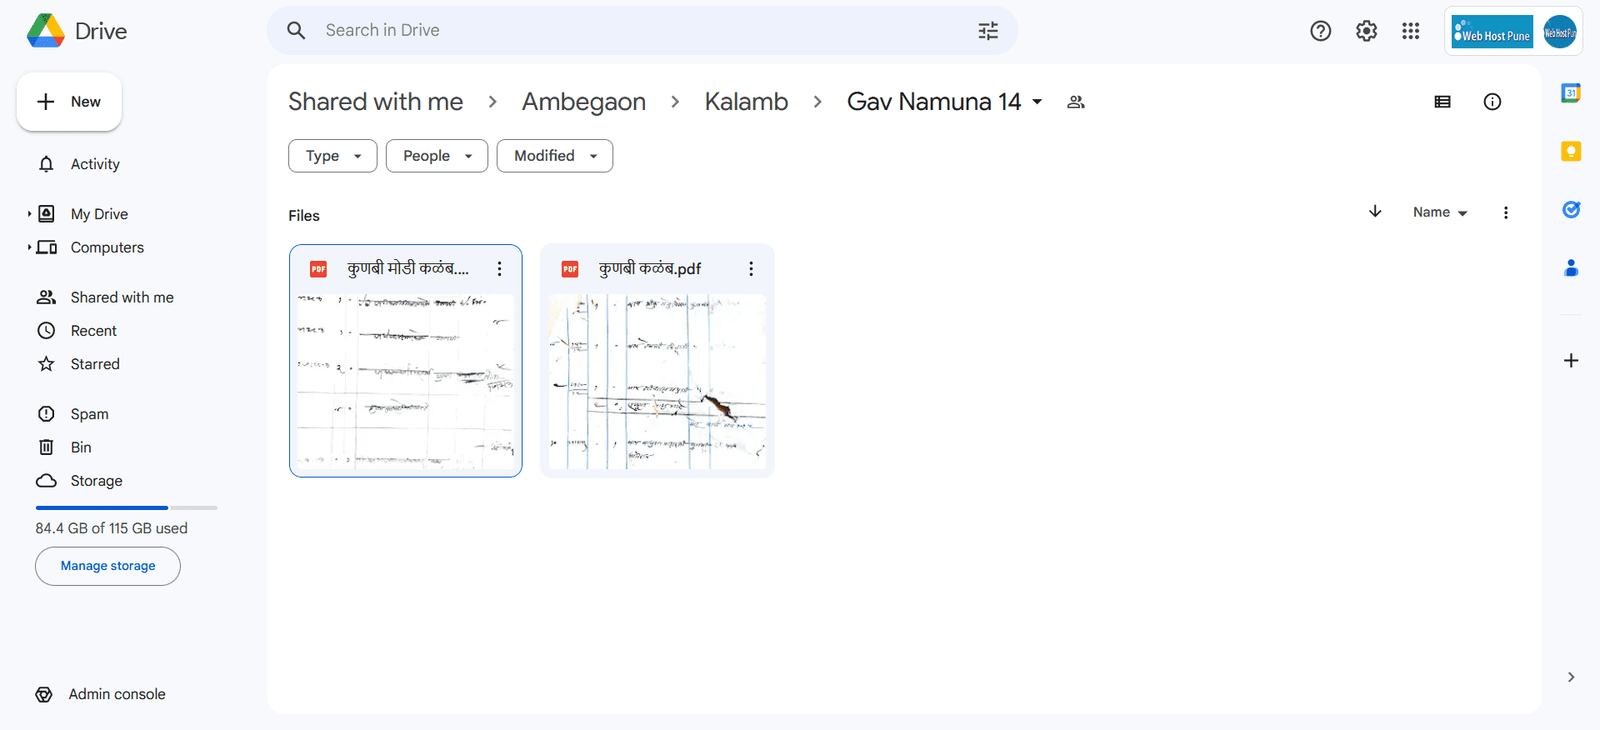Go to Ambegaon breadcrumb
This screenshot has height=730, width=1600.
(584, 102)
